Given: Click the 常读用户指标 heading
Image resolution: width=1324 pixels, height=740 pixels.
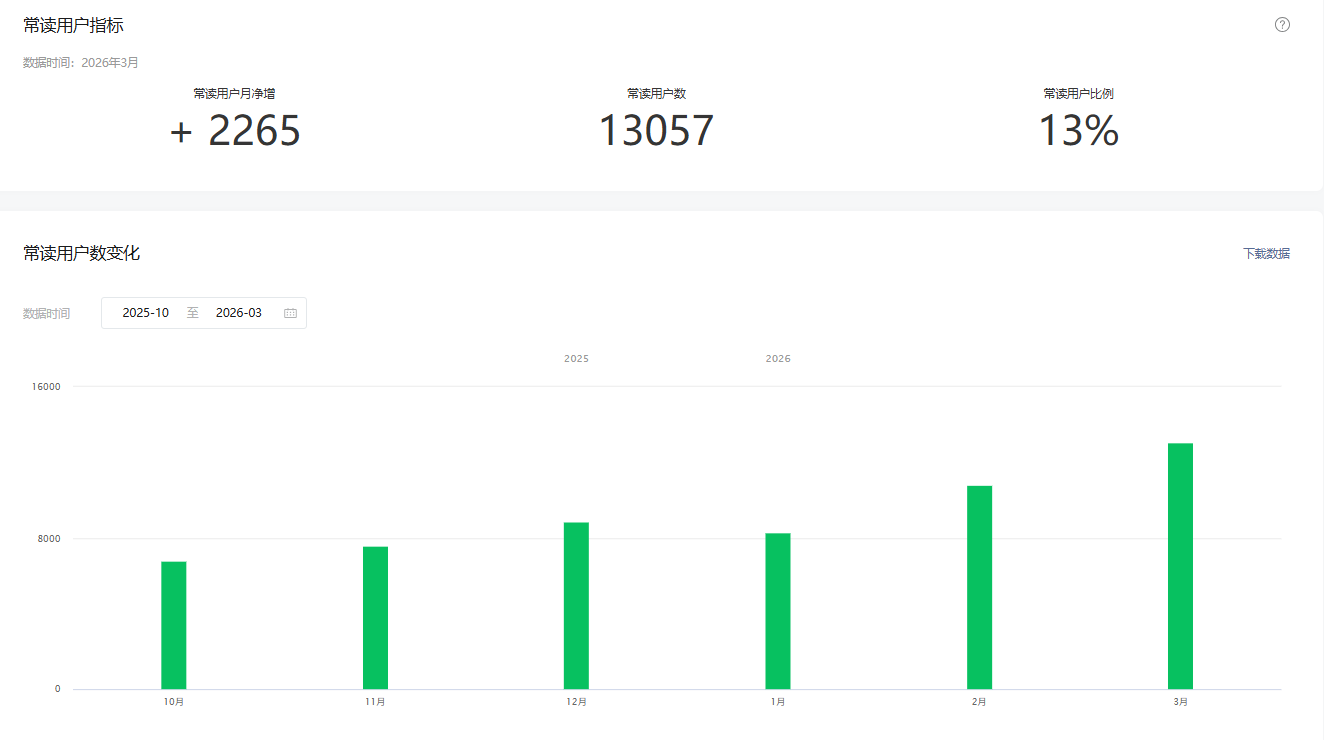Looking at the screenshot, I should point(74,26).
